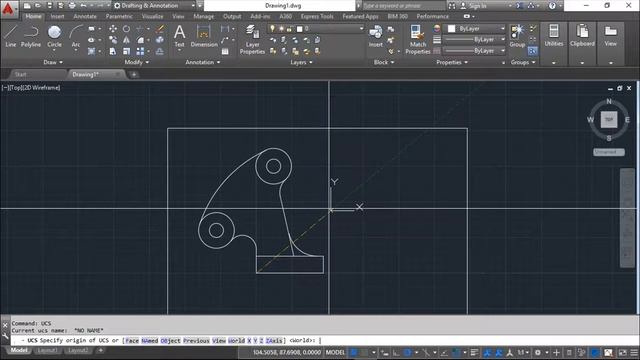Image resolution: width=640 pixels, height=360 pixels.
Task: Expand the Properties panel dropdown
Action: (452, 62)
